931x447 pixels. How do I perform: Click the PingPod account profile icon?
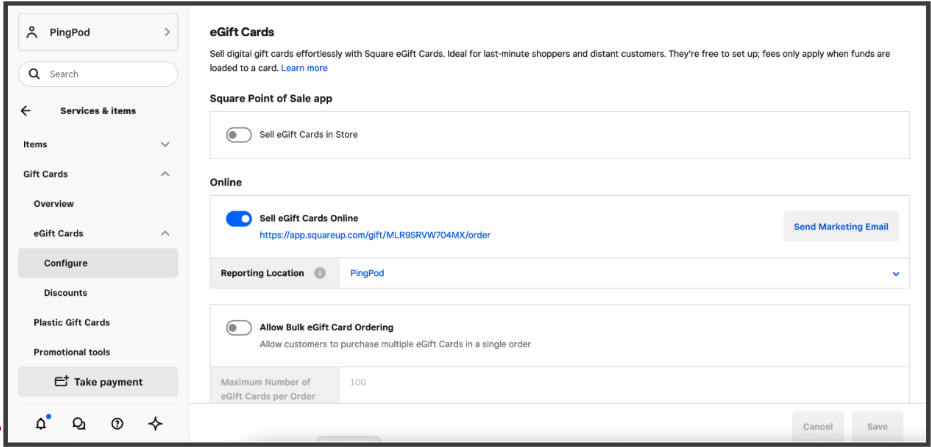(33, 32)
